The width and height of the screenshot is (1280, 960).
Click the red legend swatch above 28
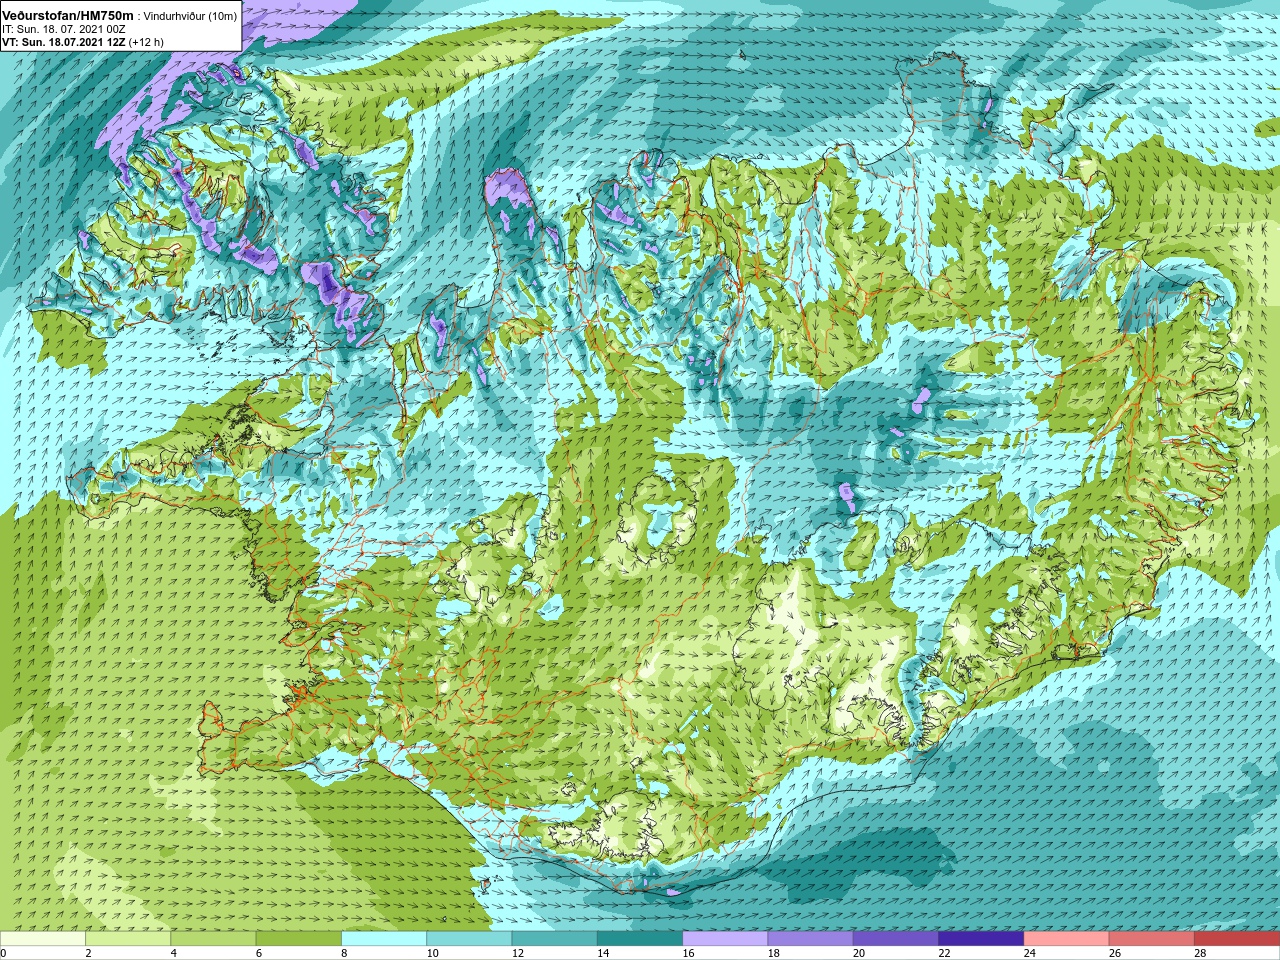[x=1237, y=939]
